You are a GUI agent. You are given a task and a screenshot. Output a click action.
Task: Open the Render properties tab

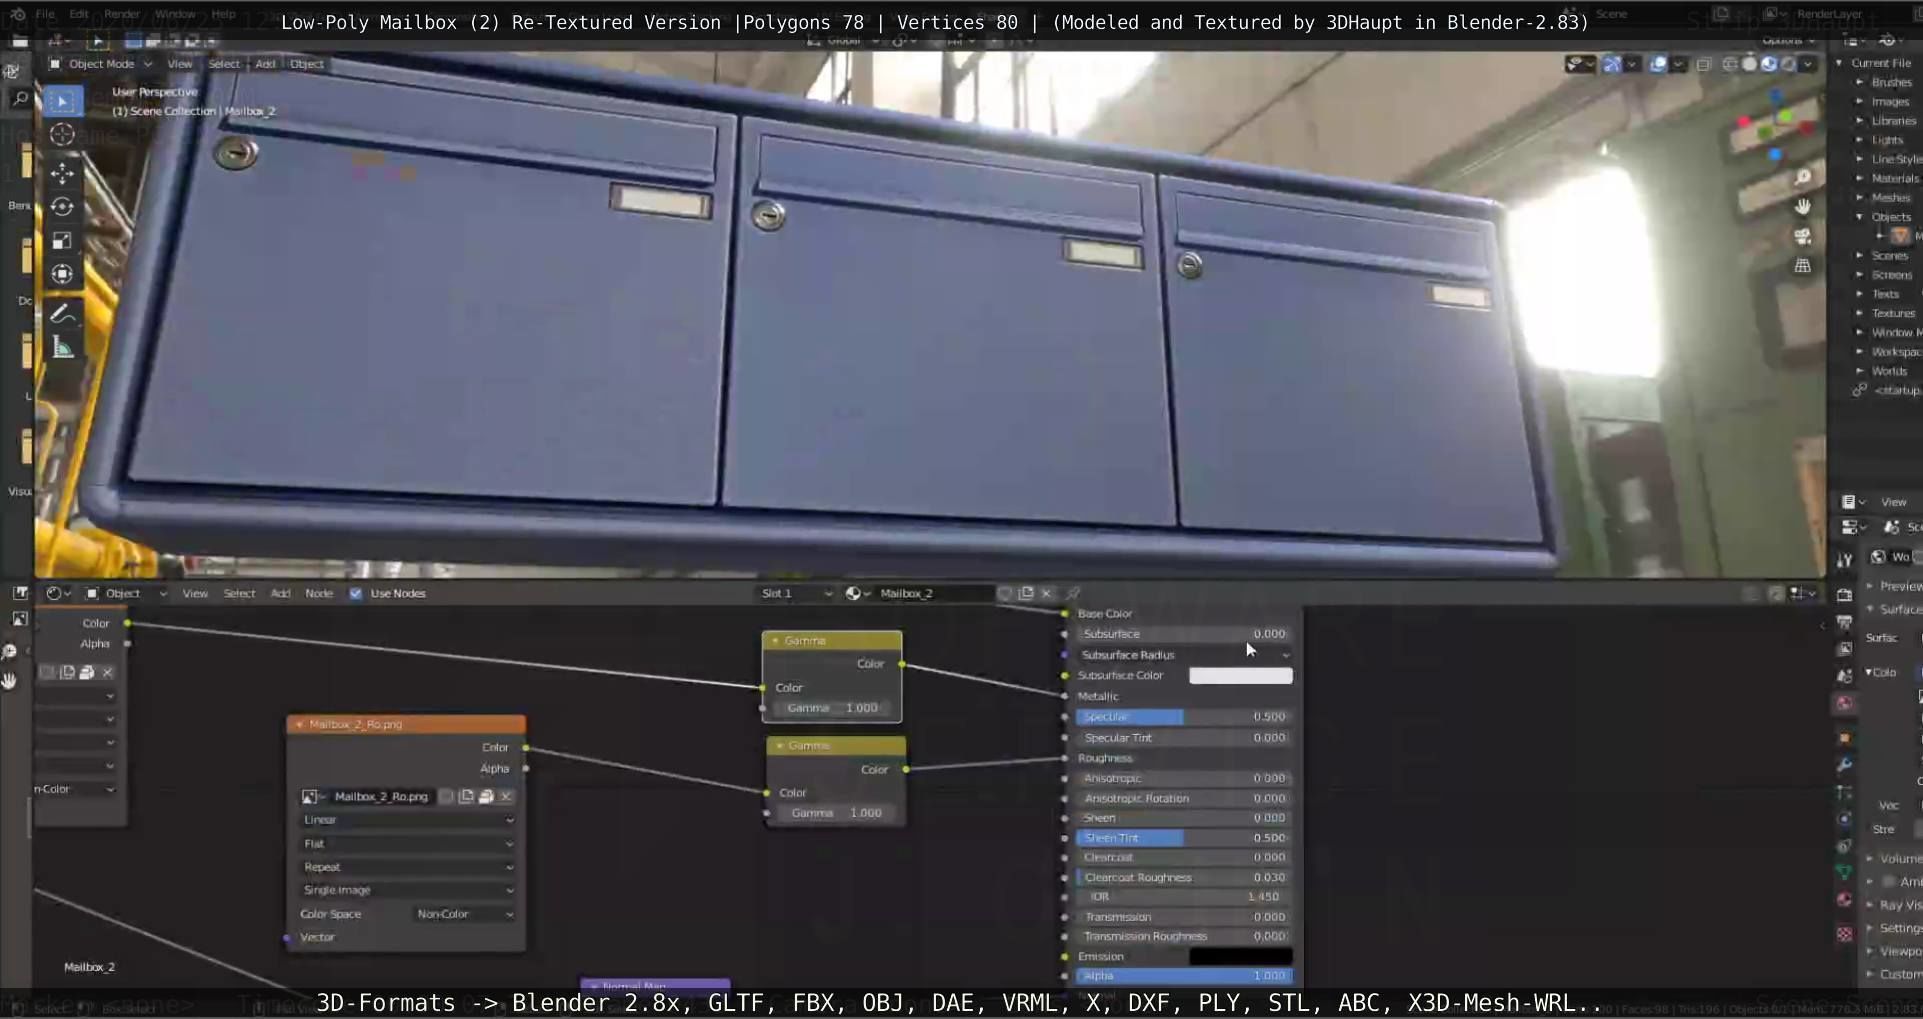1845,594
